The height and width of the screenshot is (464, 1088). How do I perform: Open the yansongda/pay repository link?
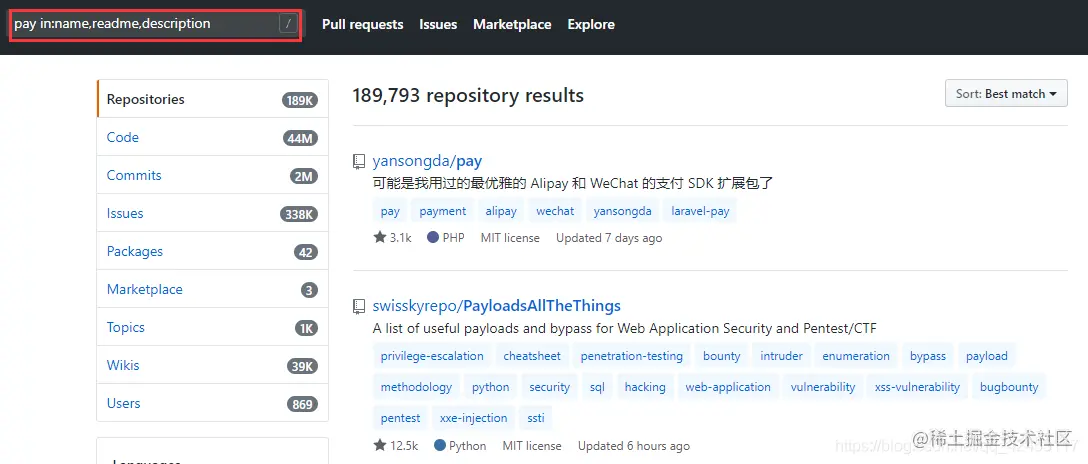pos(427,162)
